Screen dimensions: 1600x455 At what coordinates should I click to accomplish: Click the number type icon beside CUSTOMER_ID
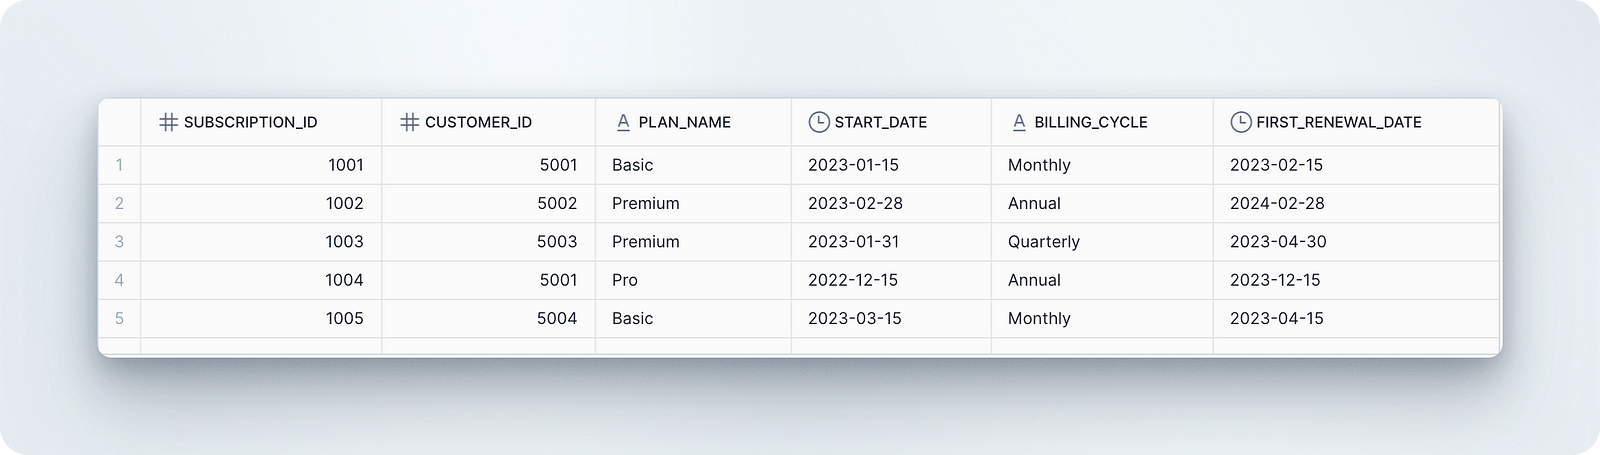(x=409, y=122)
